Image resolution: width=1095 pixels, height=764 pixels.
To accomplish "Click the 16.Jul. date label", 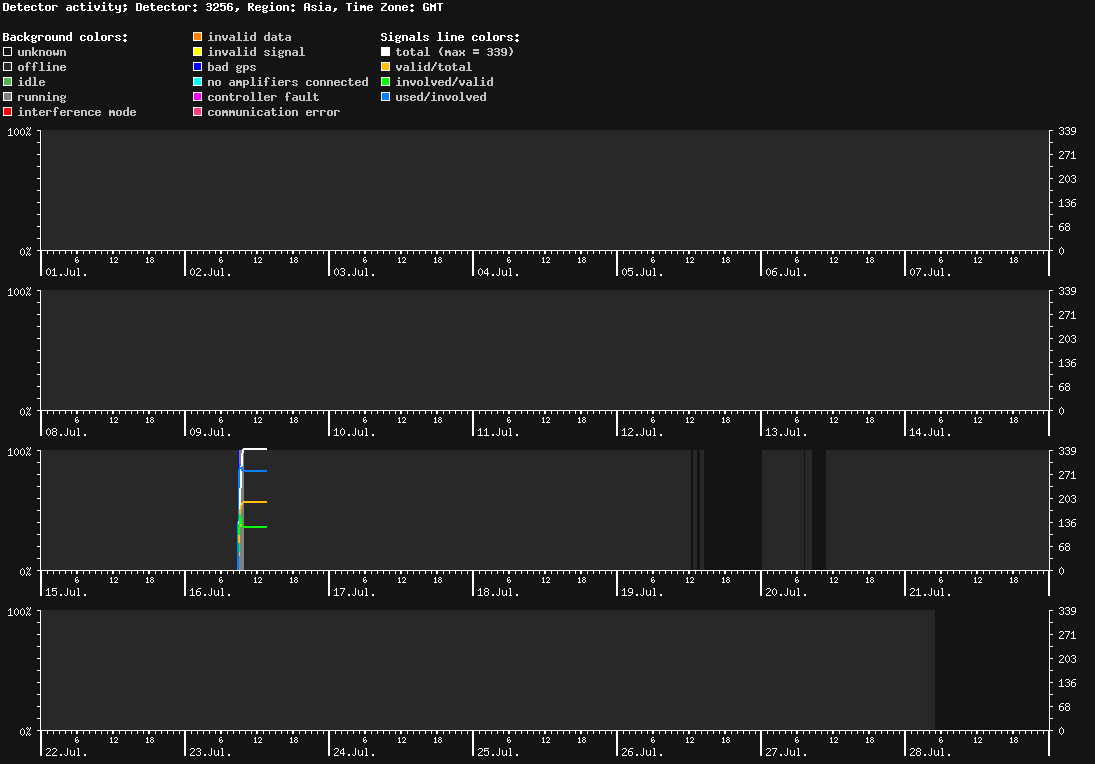I will [210, 592].
